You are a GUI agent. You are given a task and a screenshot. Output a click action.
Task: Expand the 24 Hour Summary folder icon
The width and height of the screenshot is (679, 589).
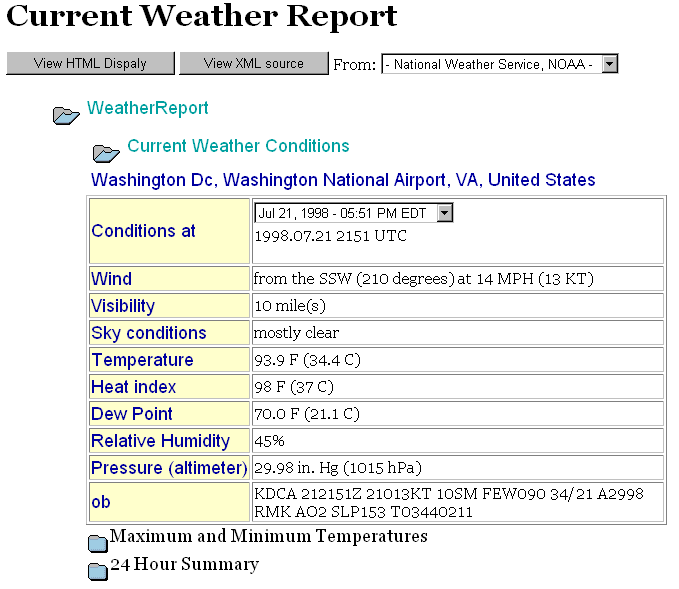coord(97,571)
